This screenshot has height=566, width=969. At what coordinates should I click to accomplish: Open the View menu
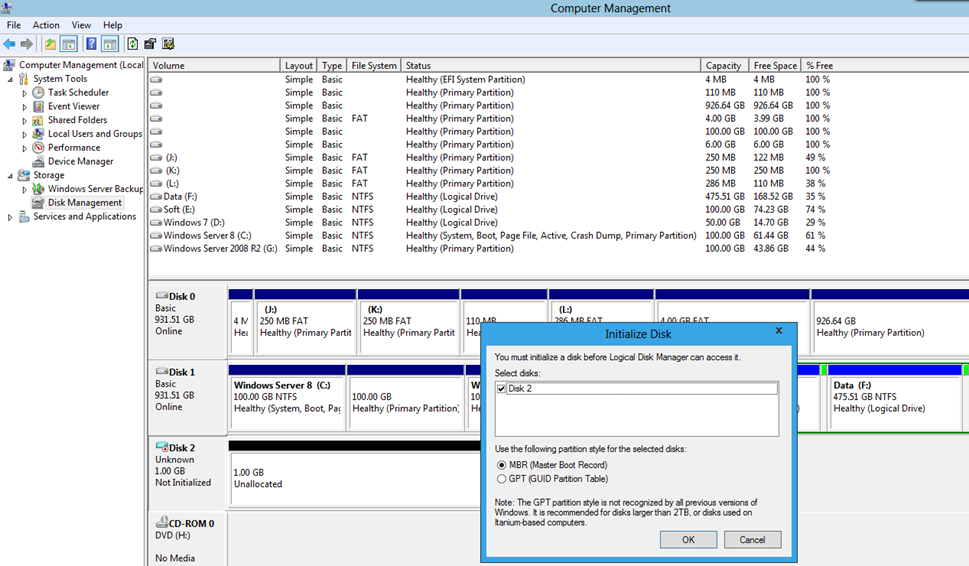coord(81,25)
